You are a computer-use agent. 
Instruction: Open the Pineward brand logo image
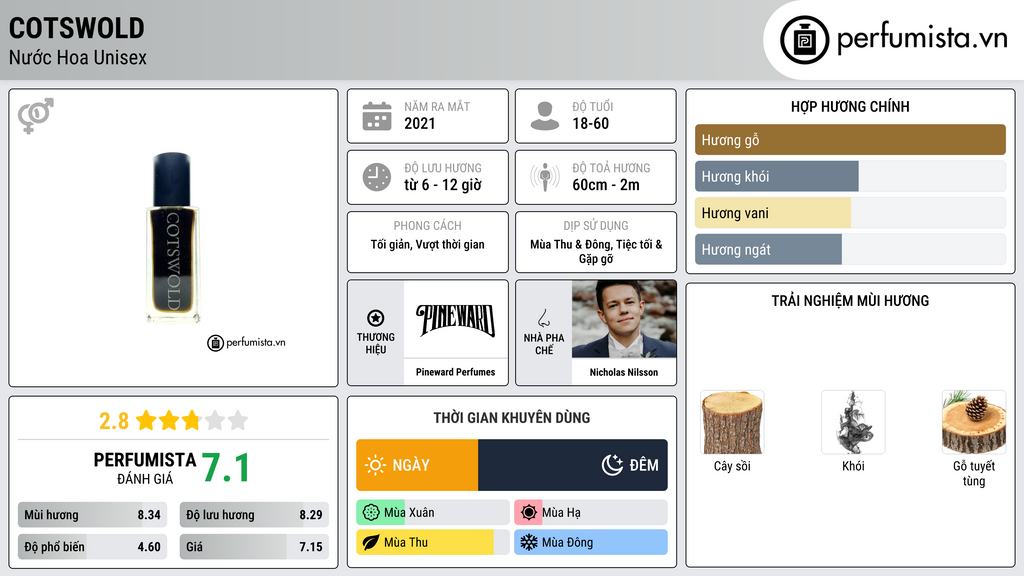point(456,319)
